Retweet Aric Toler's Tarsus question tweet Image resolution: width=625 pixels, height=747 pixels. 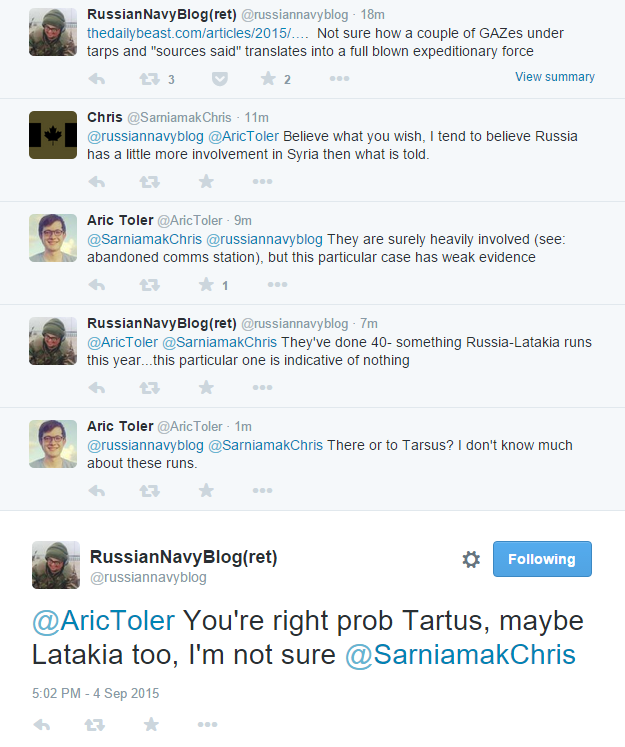150,490
